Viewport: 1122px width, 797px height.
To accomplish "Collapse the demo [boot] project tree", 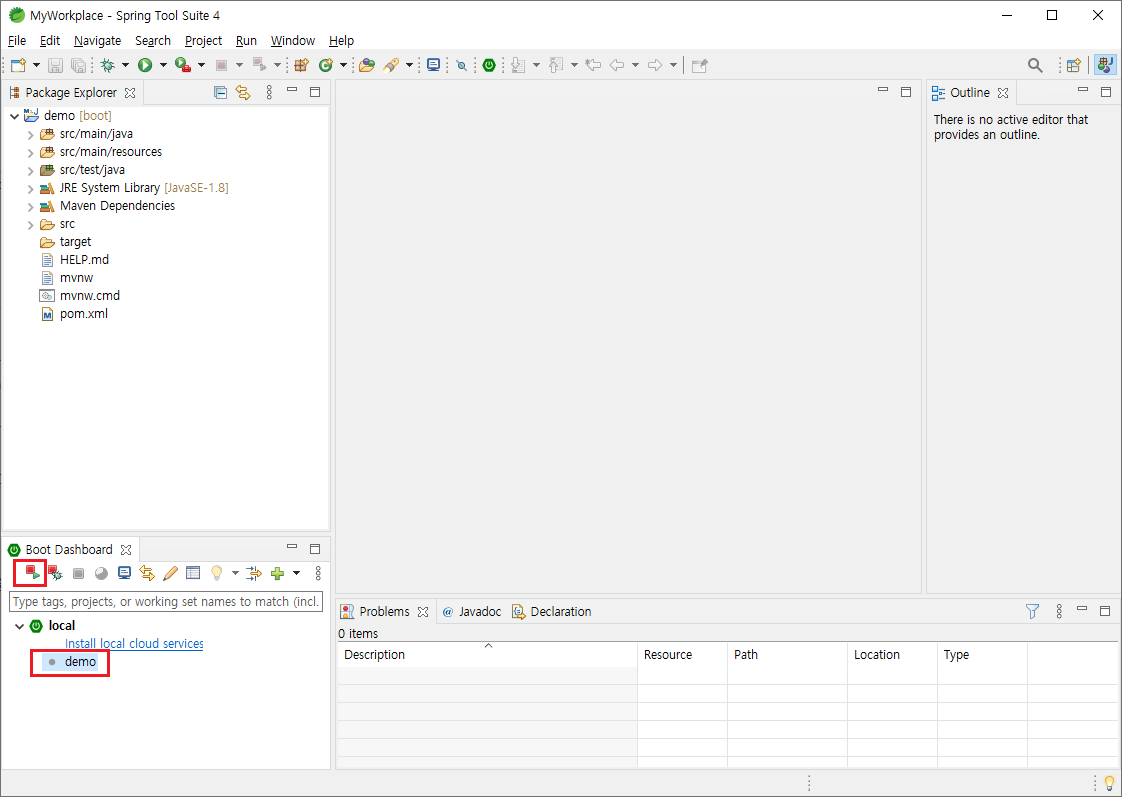I will [x=14, y=116].
